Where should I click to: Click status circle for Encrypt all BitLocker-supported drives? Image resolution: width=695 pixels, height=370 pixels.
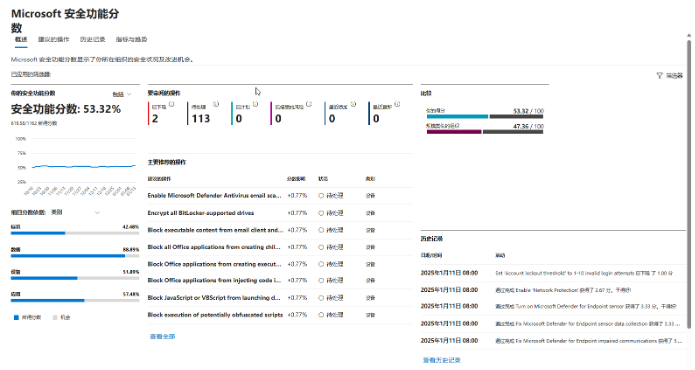coord(321,213)
